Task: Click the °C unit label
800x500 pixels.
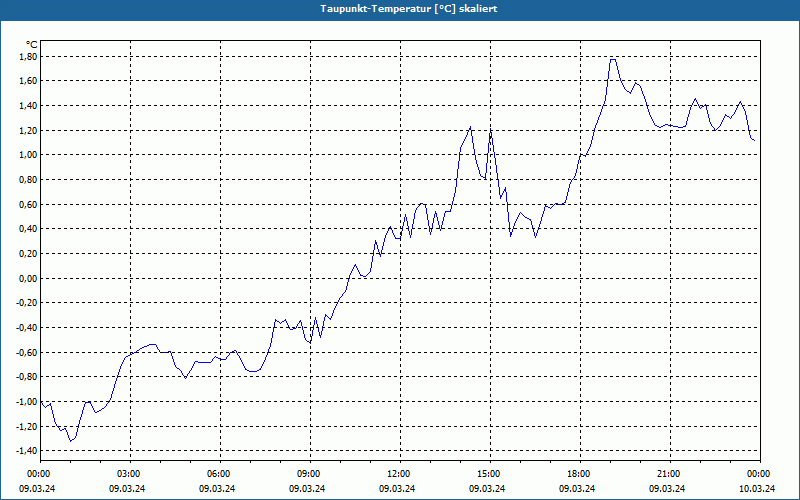Action: pos(31,45)
